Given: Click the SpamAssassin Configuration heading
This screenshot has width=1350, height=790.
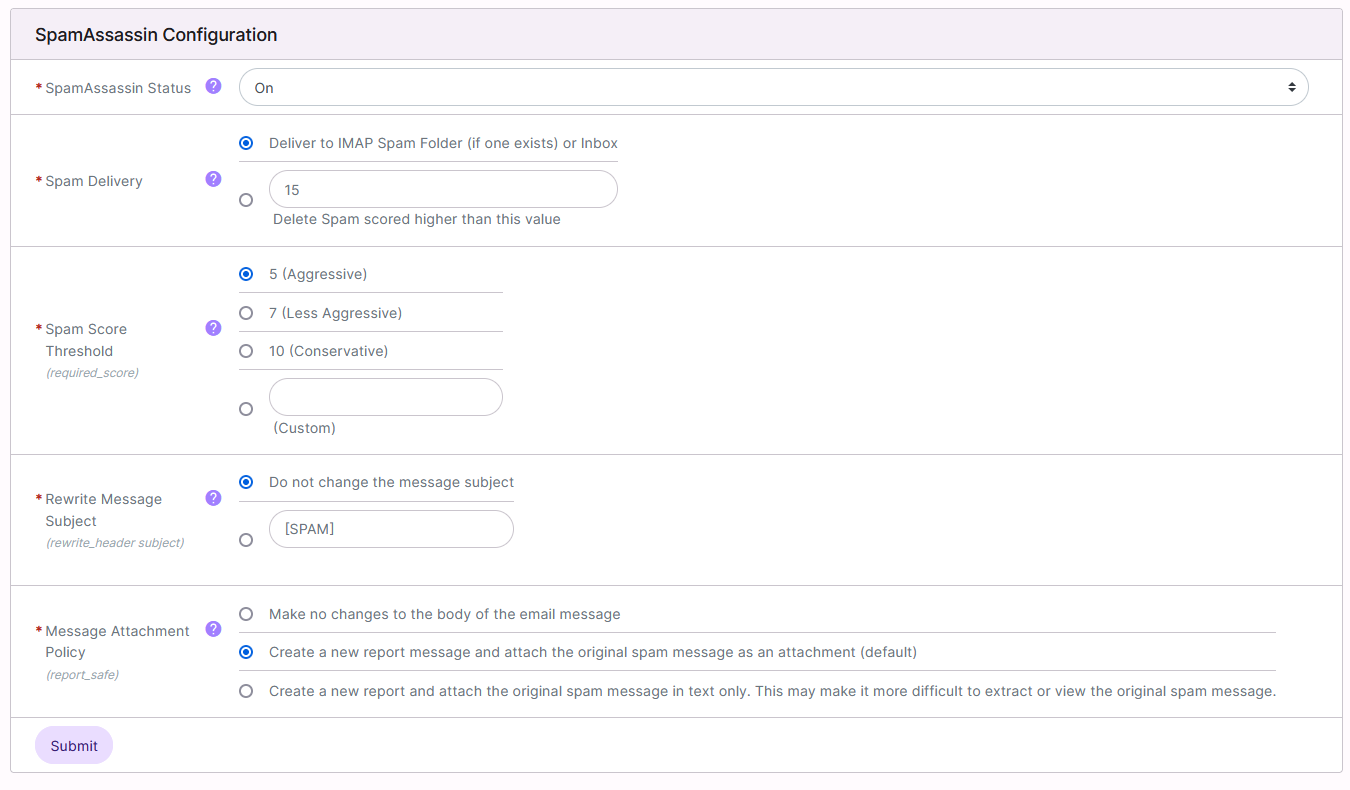Looking at the screenshot, I should click(156, 35).
